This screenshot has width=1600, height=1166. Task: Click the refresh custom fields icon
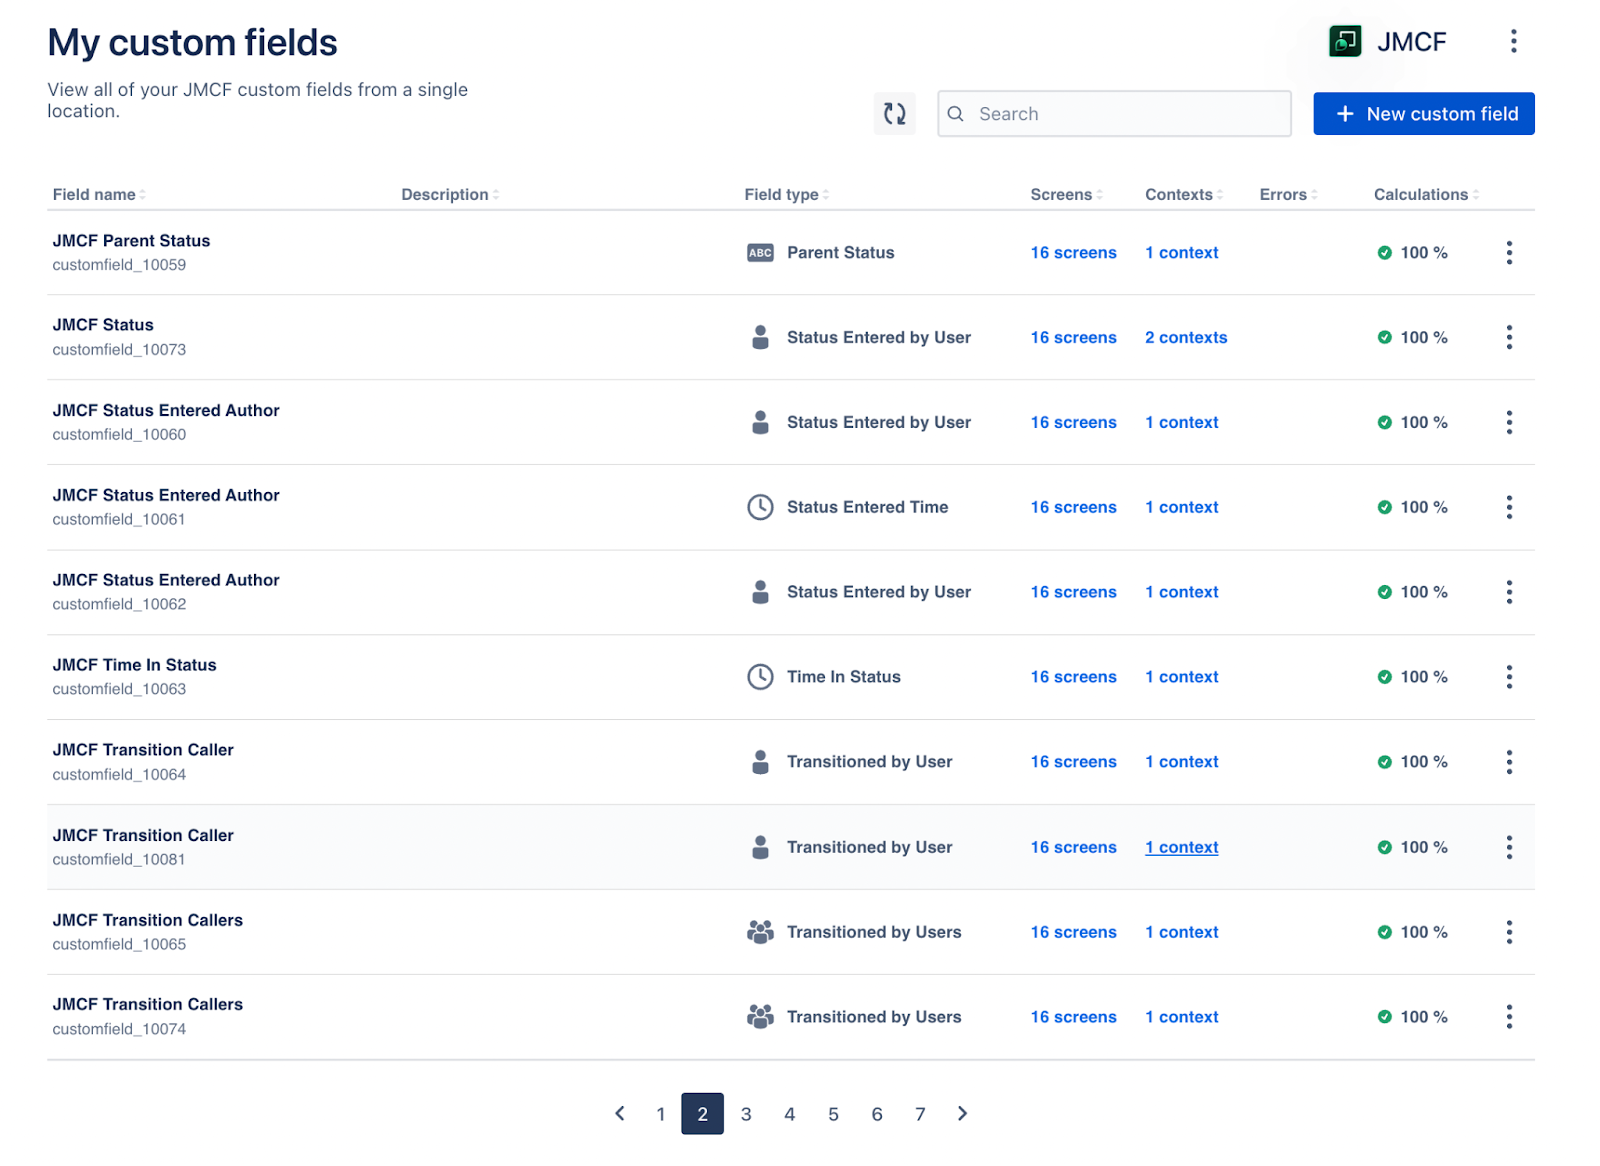tap(894, 114)
